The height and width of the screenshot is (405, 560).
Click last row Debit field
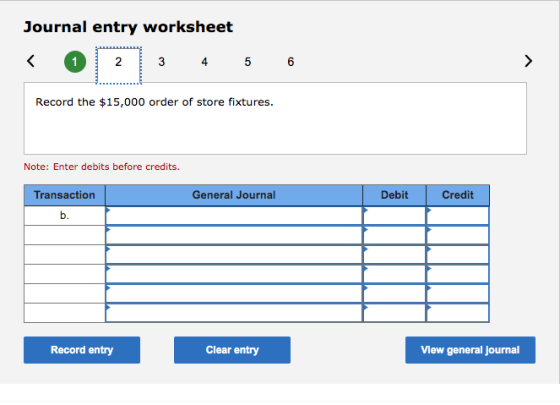[x=394, y=313]
